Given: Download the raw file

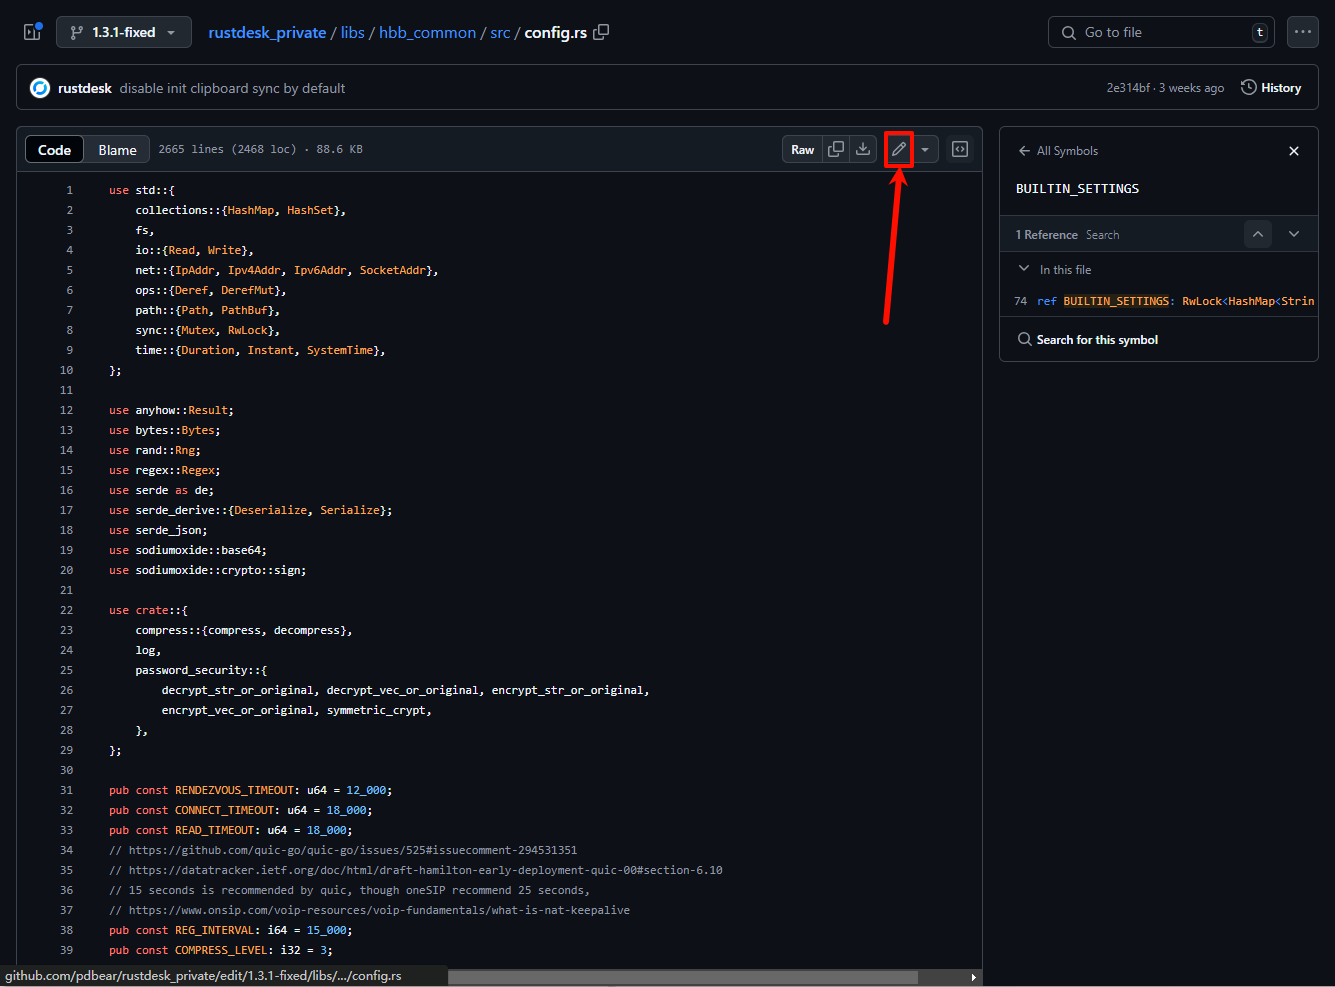Looking at the screenshot, I should pos(863,149).
